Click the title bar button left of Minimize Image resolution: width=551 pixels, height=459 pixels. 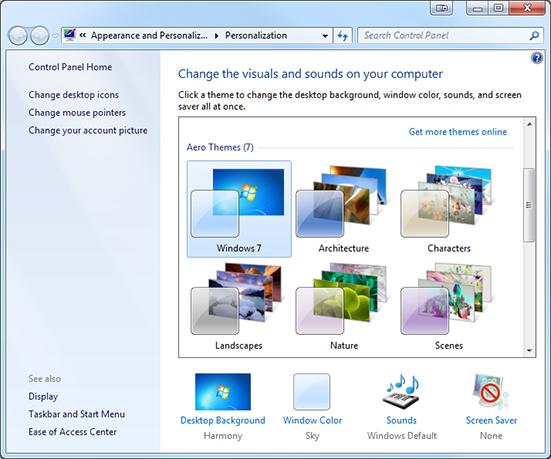441,8
